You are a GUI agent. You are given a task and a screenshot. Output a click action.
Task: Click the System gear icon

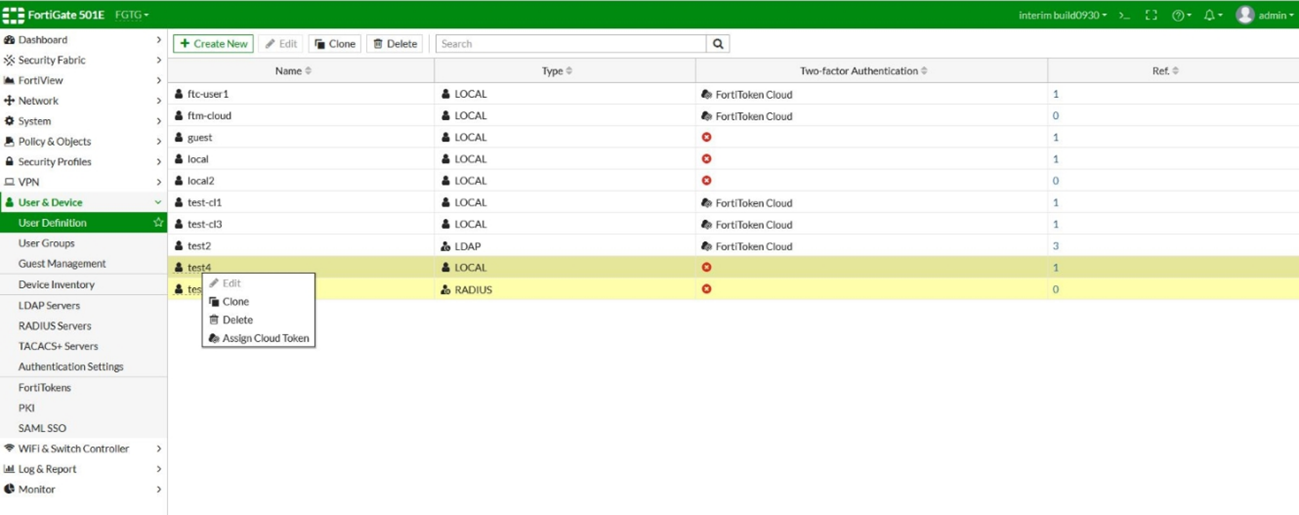pos(9,121)
